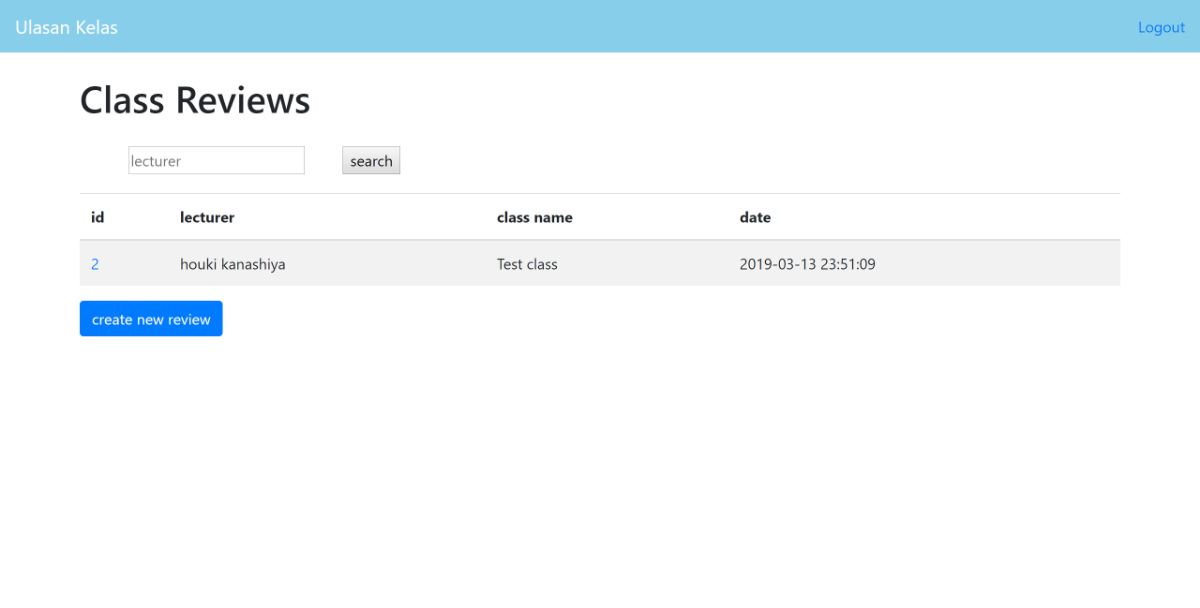This screenshot has width=1200, height=608.
Task: Focus the lecturer search input field
Action: 216,161
